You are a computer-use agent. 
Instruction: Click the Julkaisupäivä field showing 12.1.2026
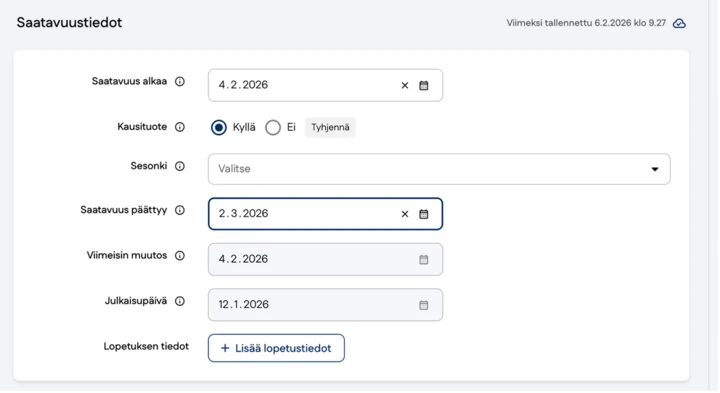(x=325, y=305)
